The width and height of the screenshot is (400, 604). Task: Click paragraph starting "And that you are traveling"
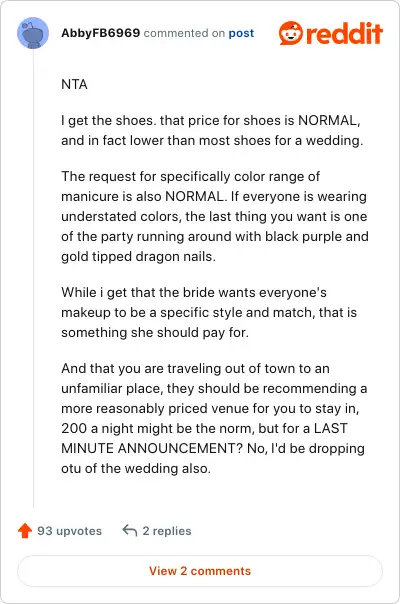pos(214,418)
